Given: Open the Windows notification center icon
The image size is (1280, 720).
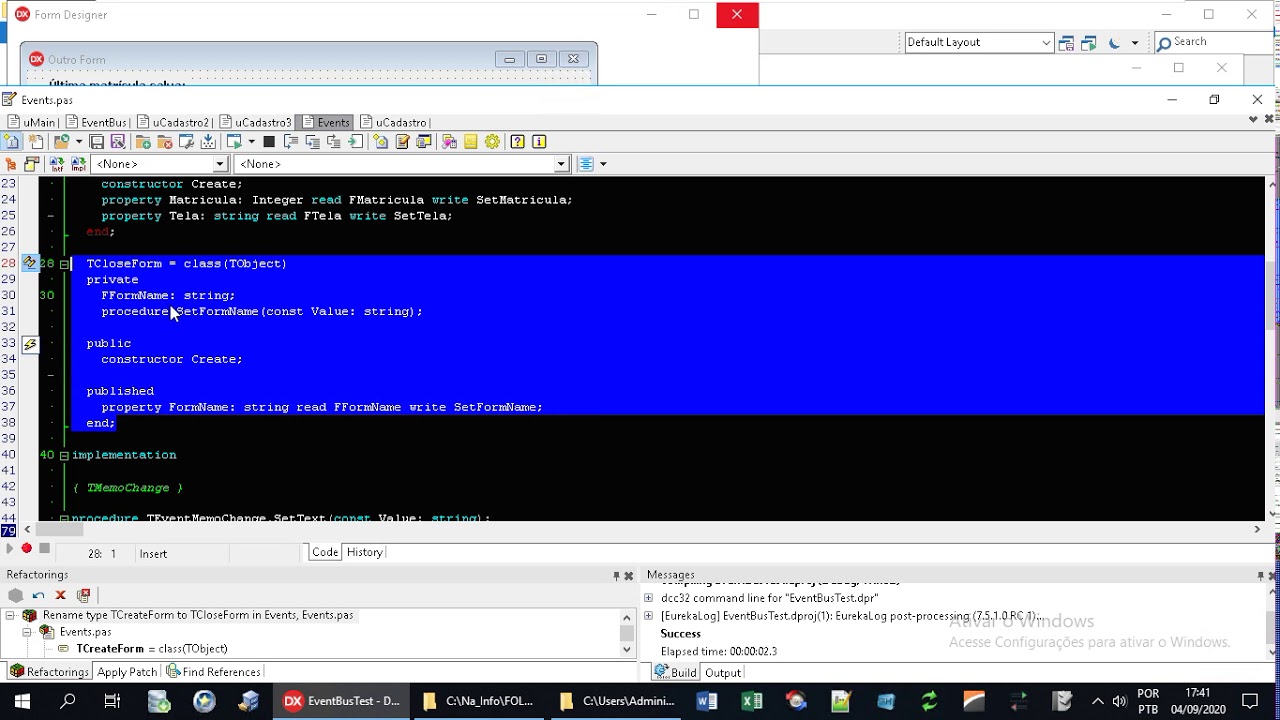Looking at the screenshot, I should tap(1250, 701).
